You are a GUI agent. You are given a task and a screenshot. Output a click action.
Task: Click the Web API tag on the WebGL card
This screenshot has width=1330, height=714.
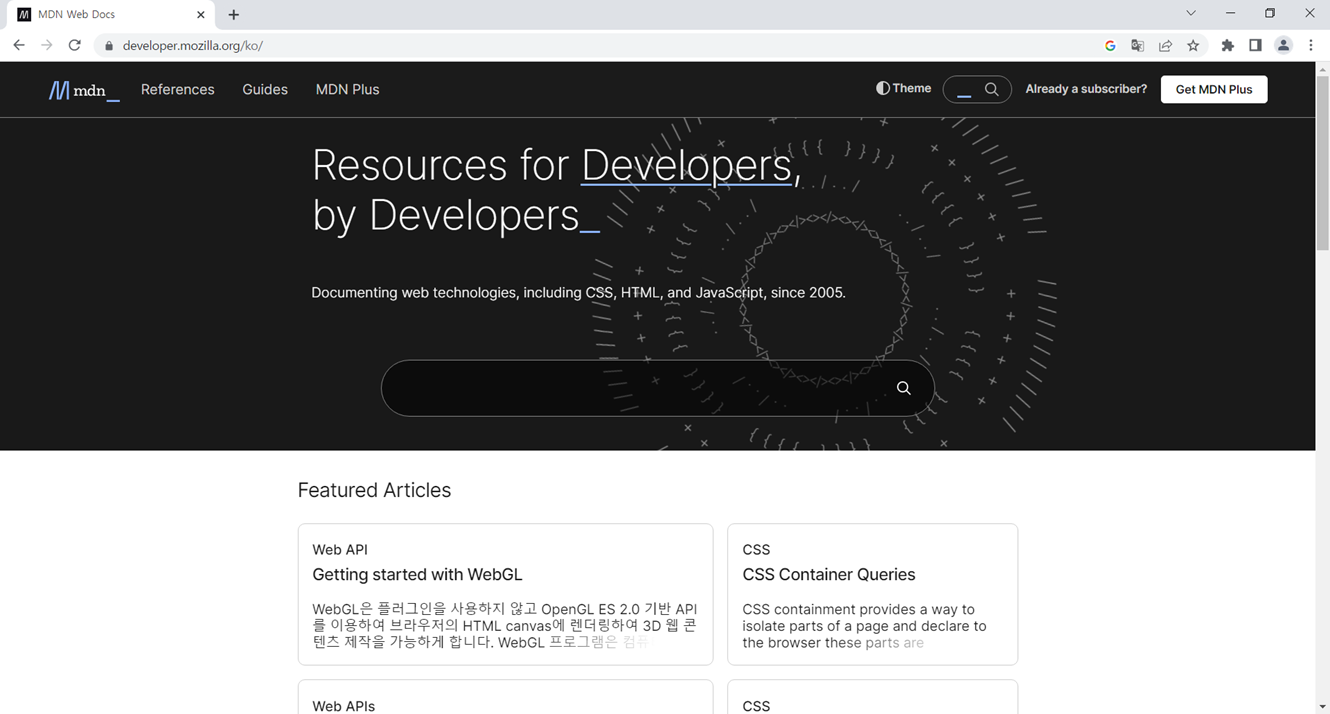pyautogui.click(x=340, y=549)
